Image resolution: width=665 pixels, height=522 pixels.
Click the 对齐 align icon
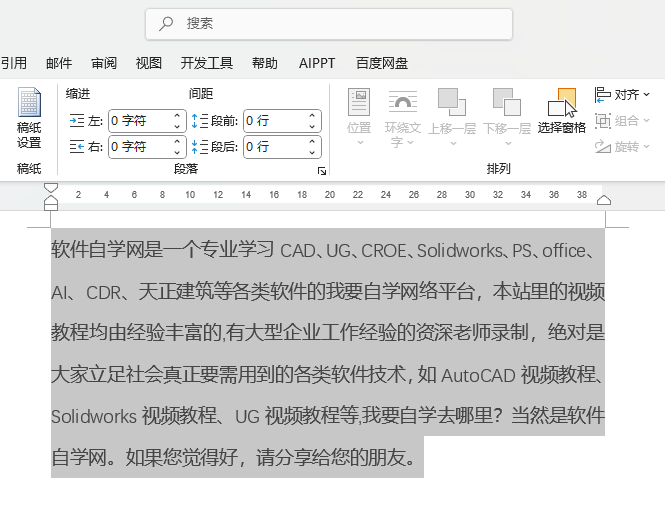click(x=603, y=95)
